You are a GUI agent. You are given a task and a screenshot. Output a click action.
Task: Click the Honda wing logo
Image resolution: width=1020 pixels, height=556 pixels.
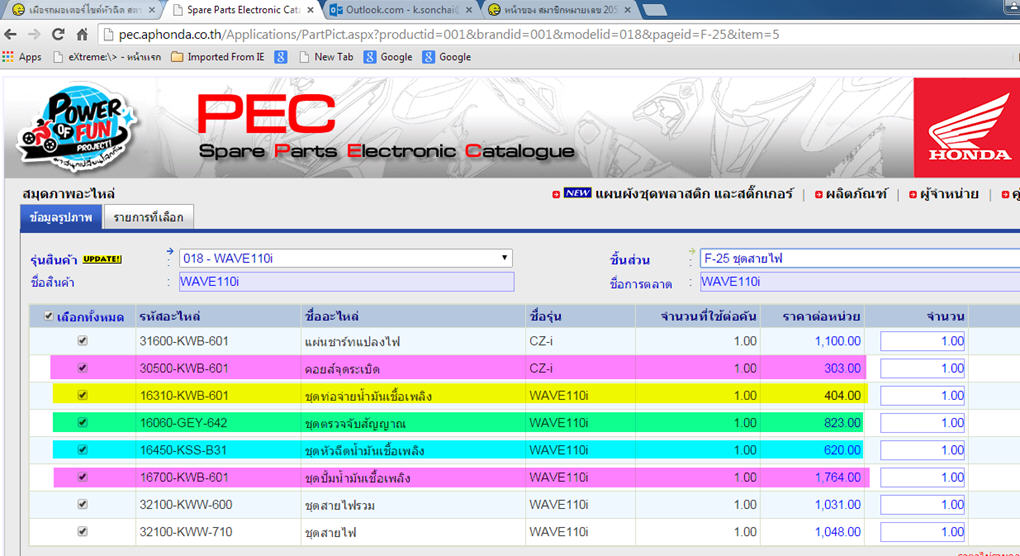[x=968, y=128]
